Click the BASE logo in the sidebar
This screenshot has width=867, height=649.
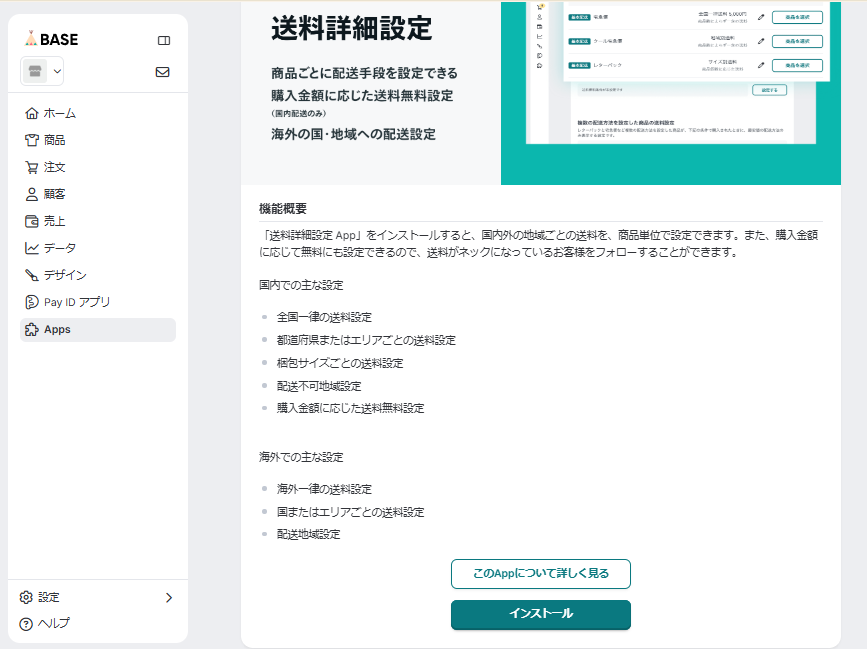click(x=51, y=40)
